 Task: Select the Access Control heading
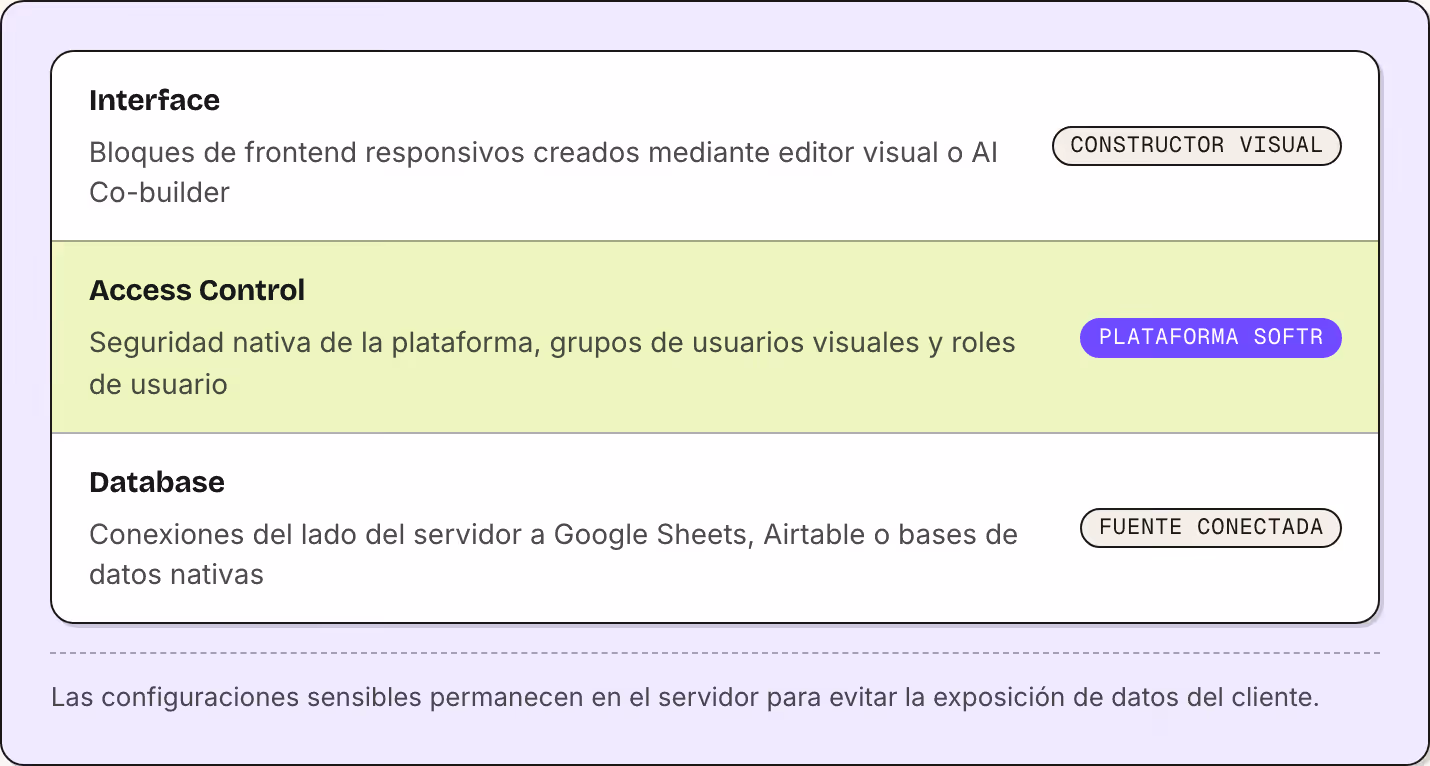pyautogui.click(x=197, y=291)
